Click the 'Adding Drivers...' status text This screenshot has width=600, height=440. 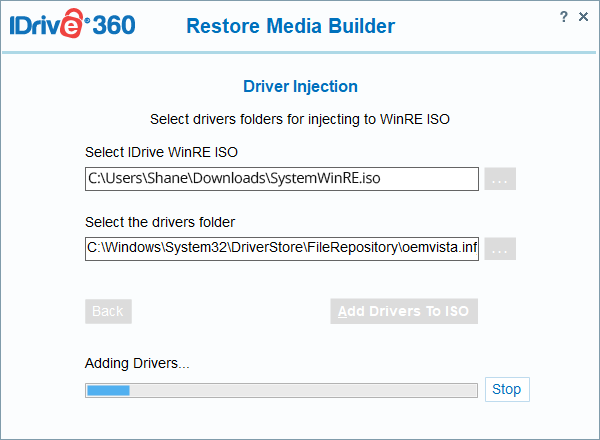tap(137, 363)
